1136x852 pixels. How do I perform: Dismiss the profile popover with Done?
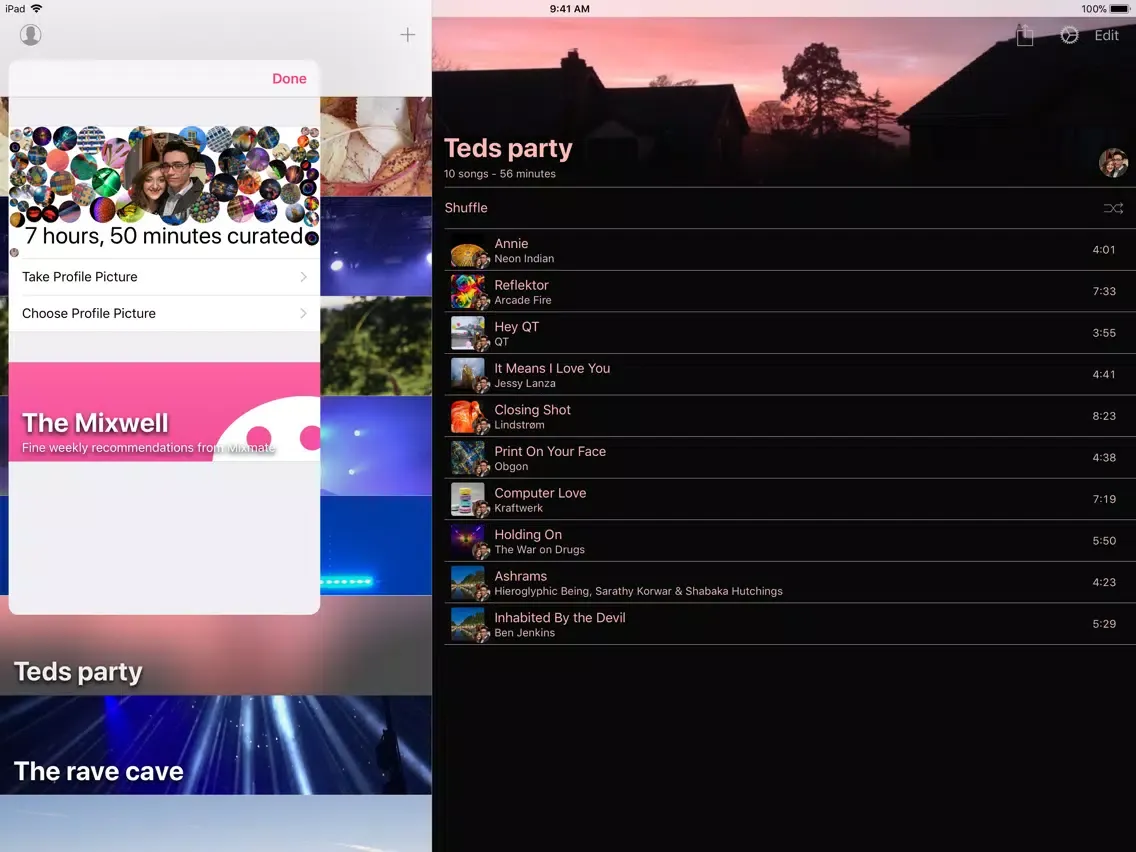tap(289, 78)
